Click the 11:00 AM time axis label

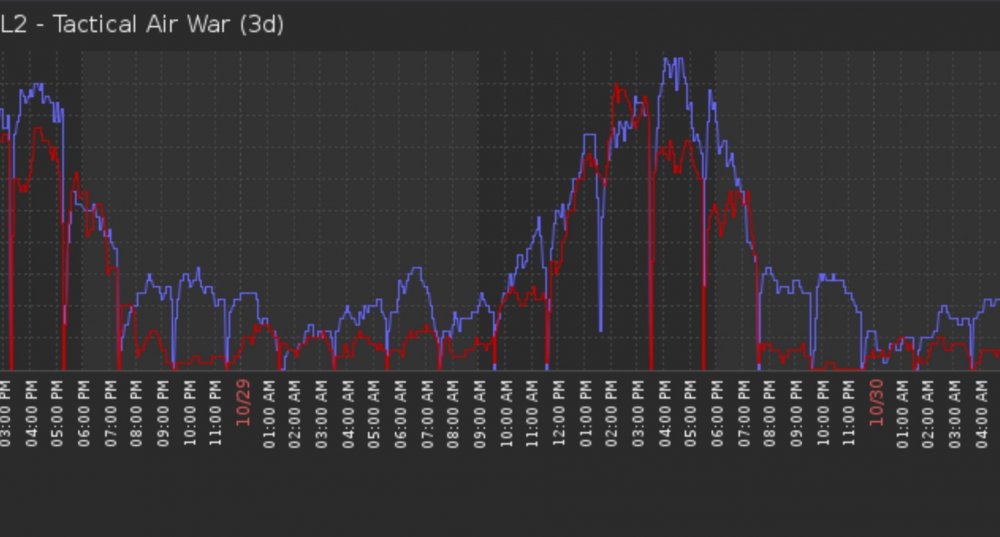(x=532, y=414)
